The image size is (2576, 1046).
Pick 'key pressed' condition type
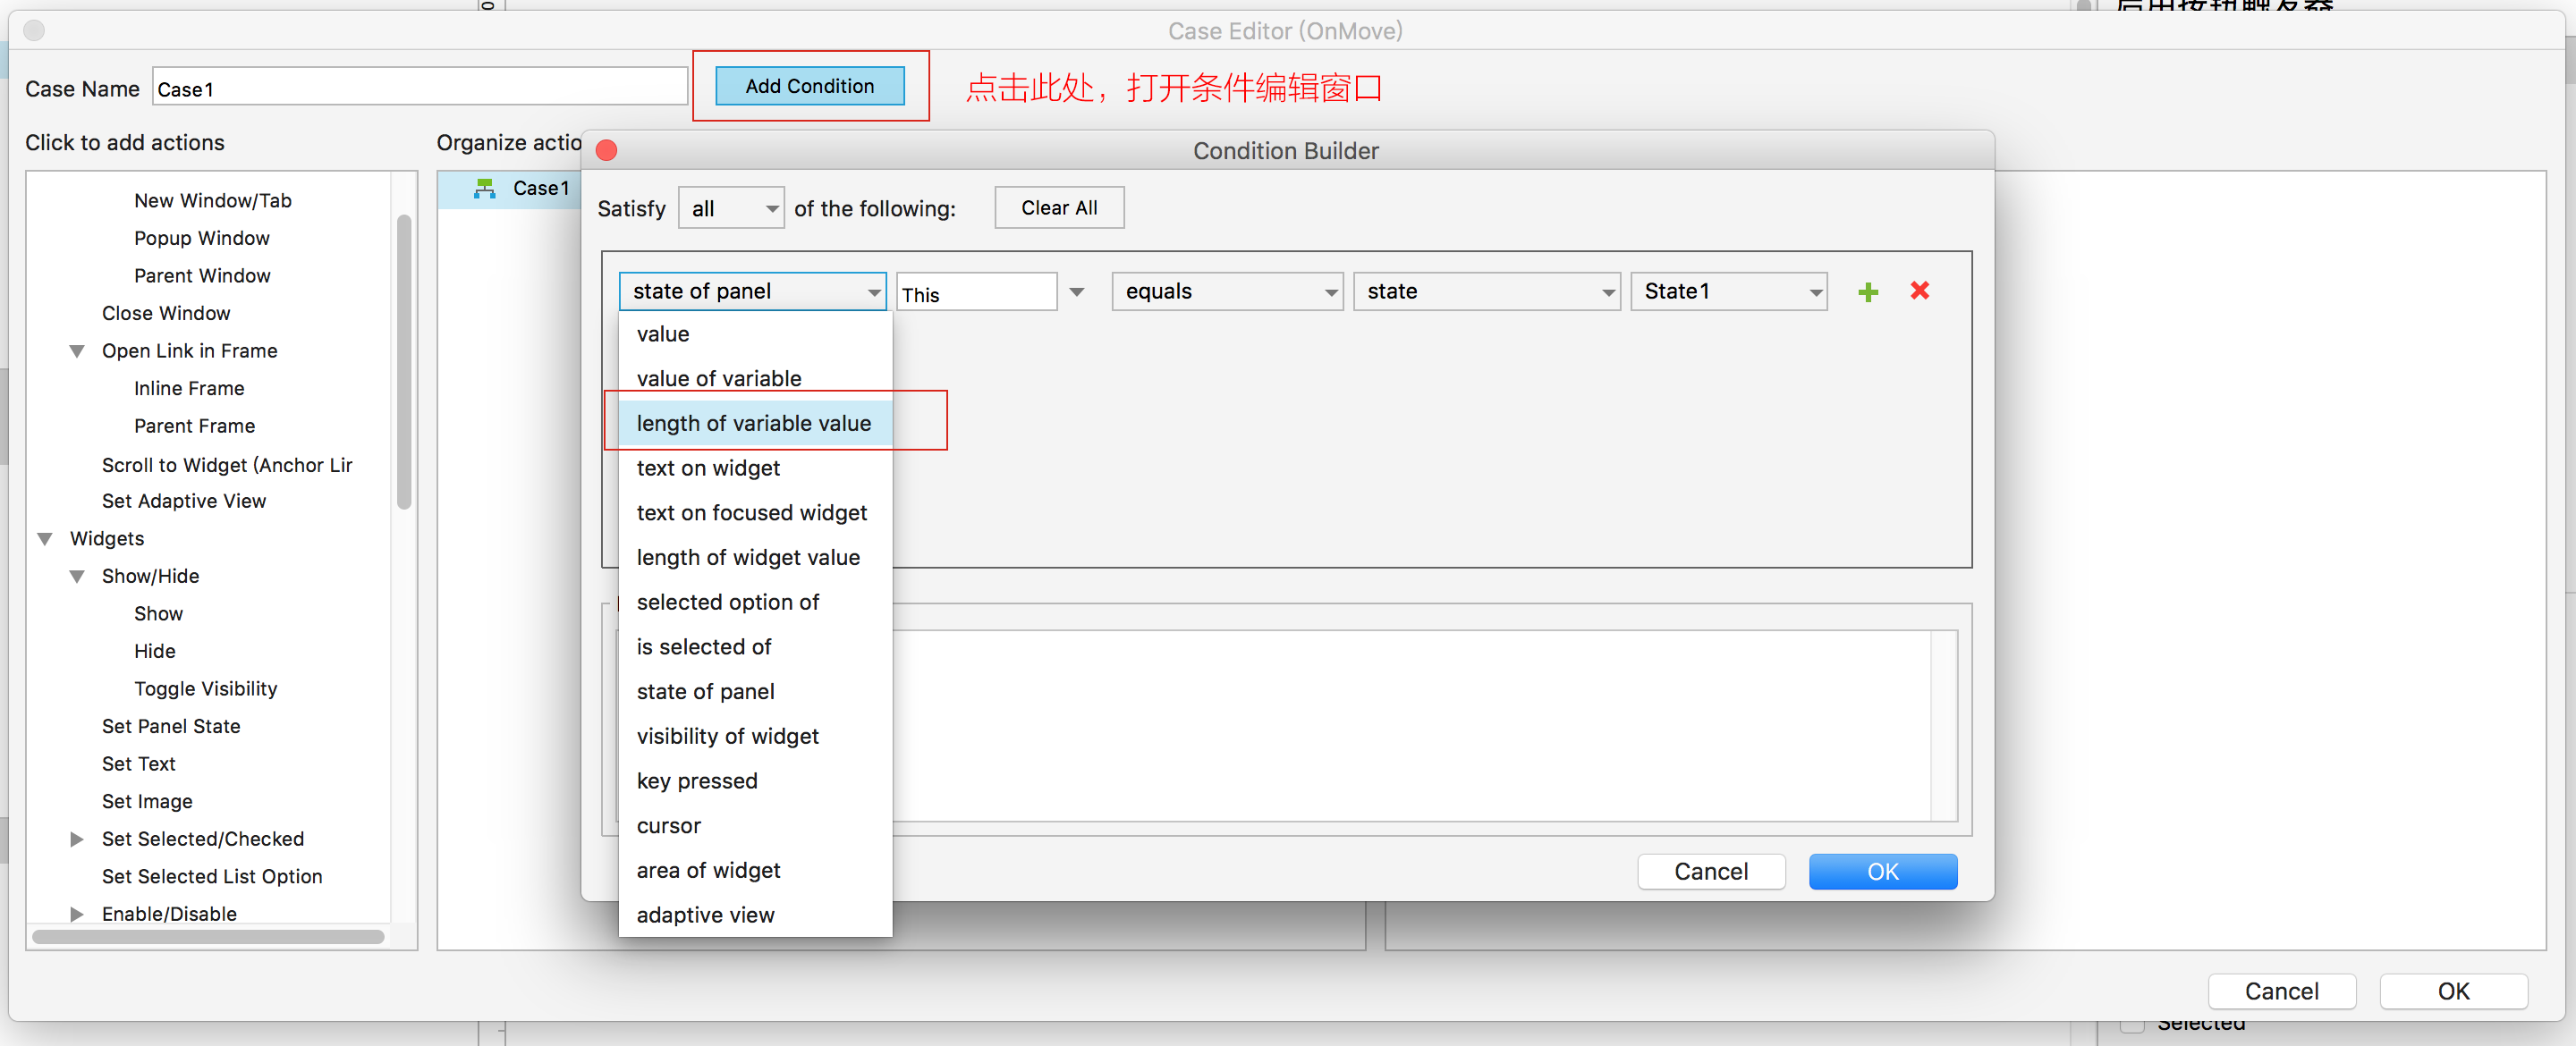click(697, 781)
